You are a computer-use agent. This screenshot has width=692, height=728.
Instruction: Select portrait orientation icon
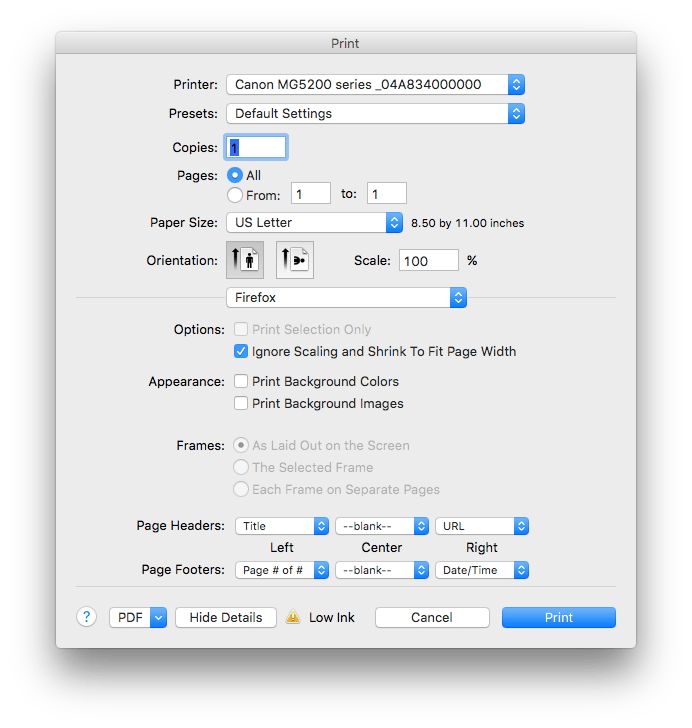click(245, 260)
